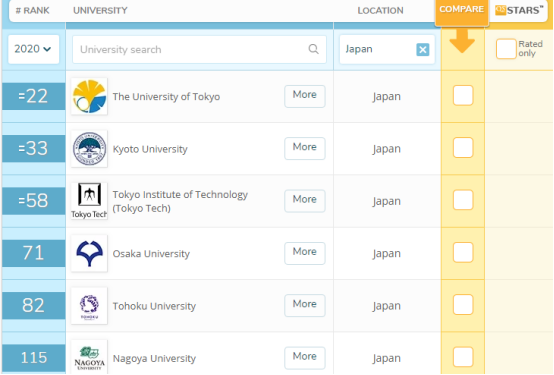The height and width of the screenshot is (375, 554).
Task: Enable the Rated only checkbox
Action: click(x=506, y=49)
